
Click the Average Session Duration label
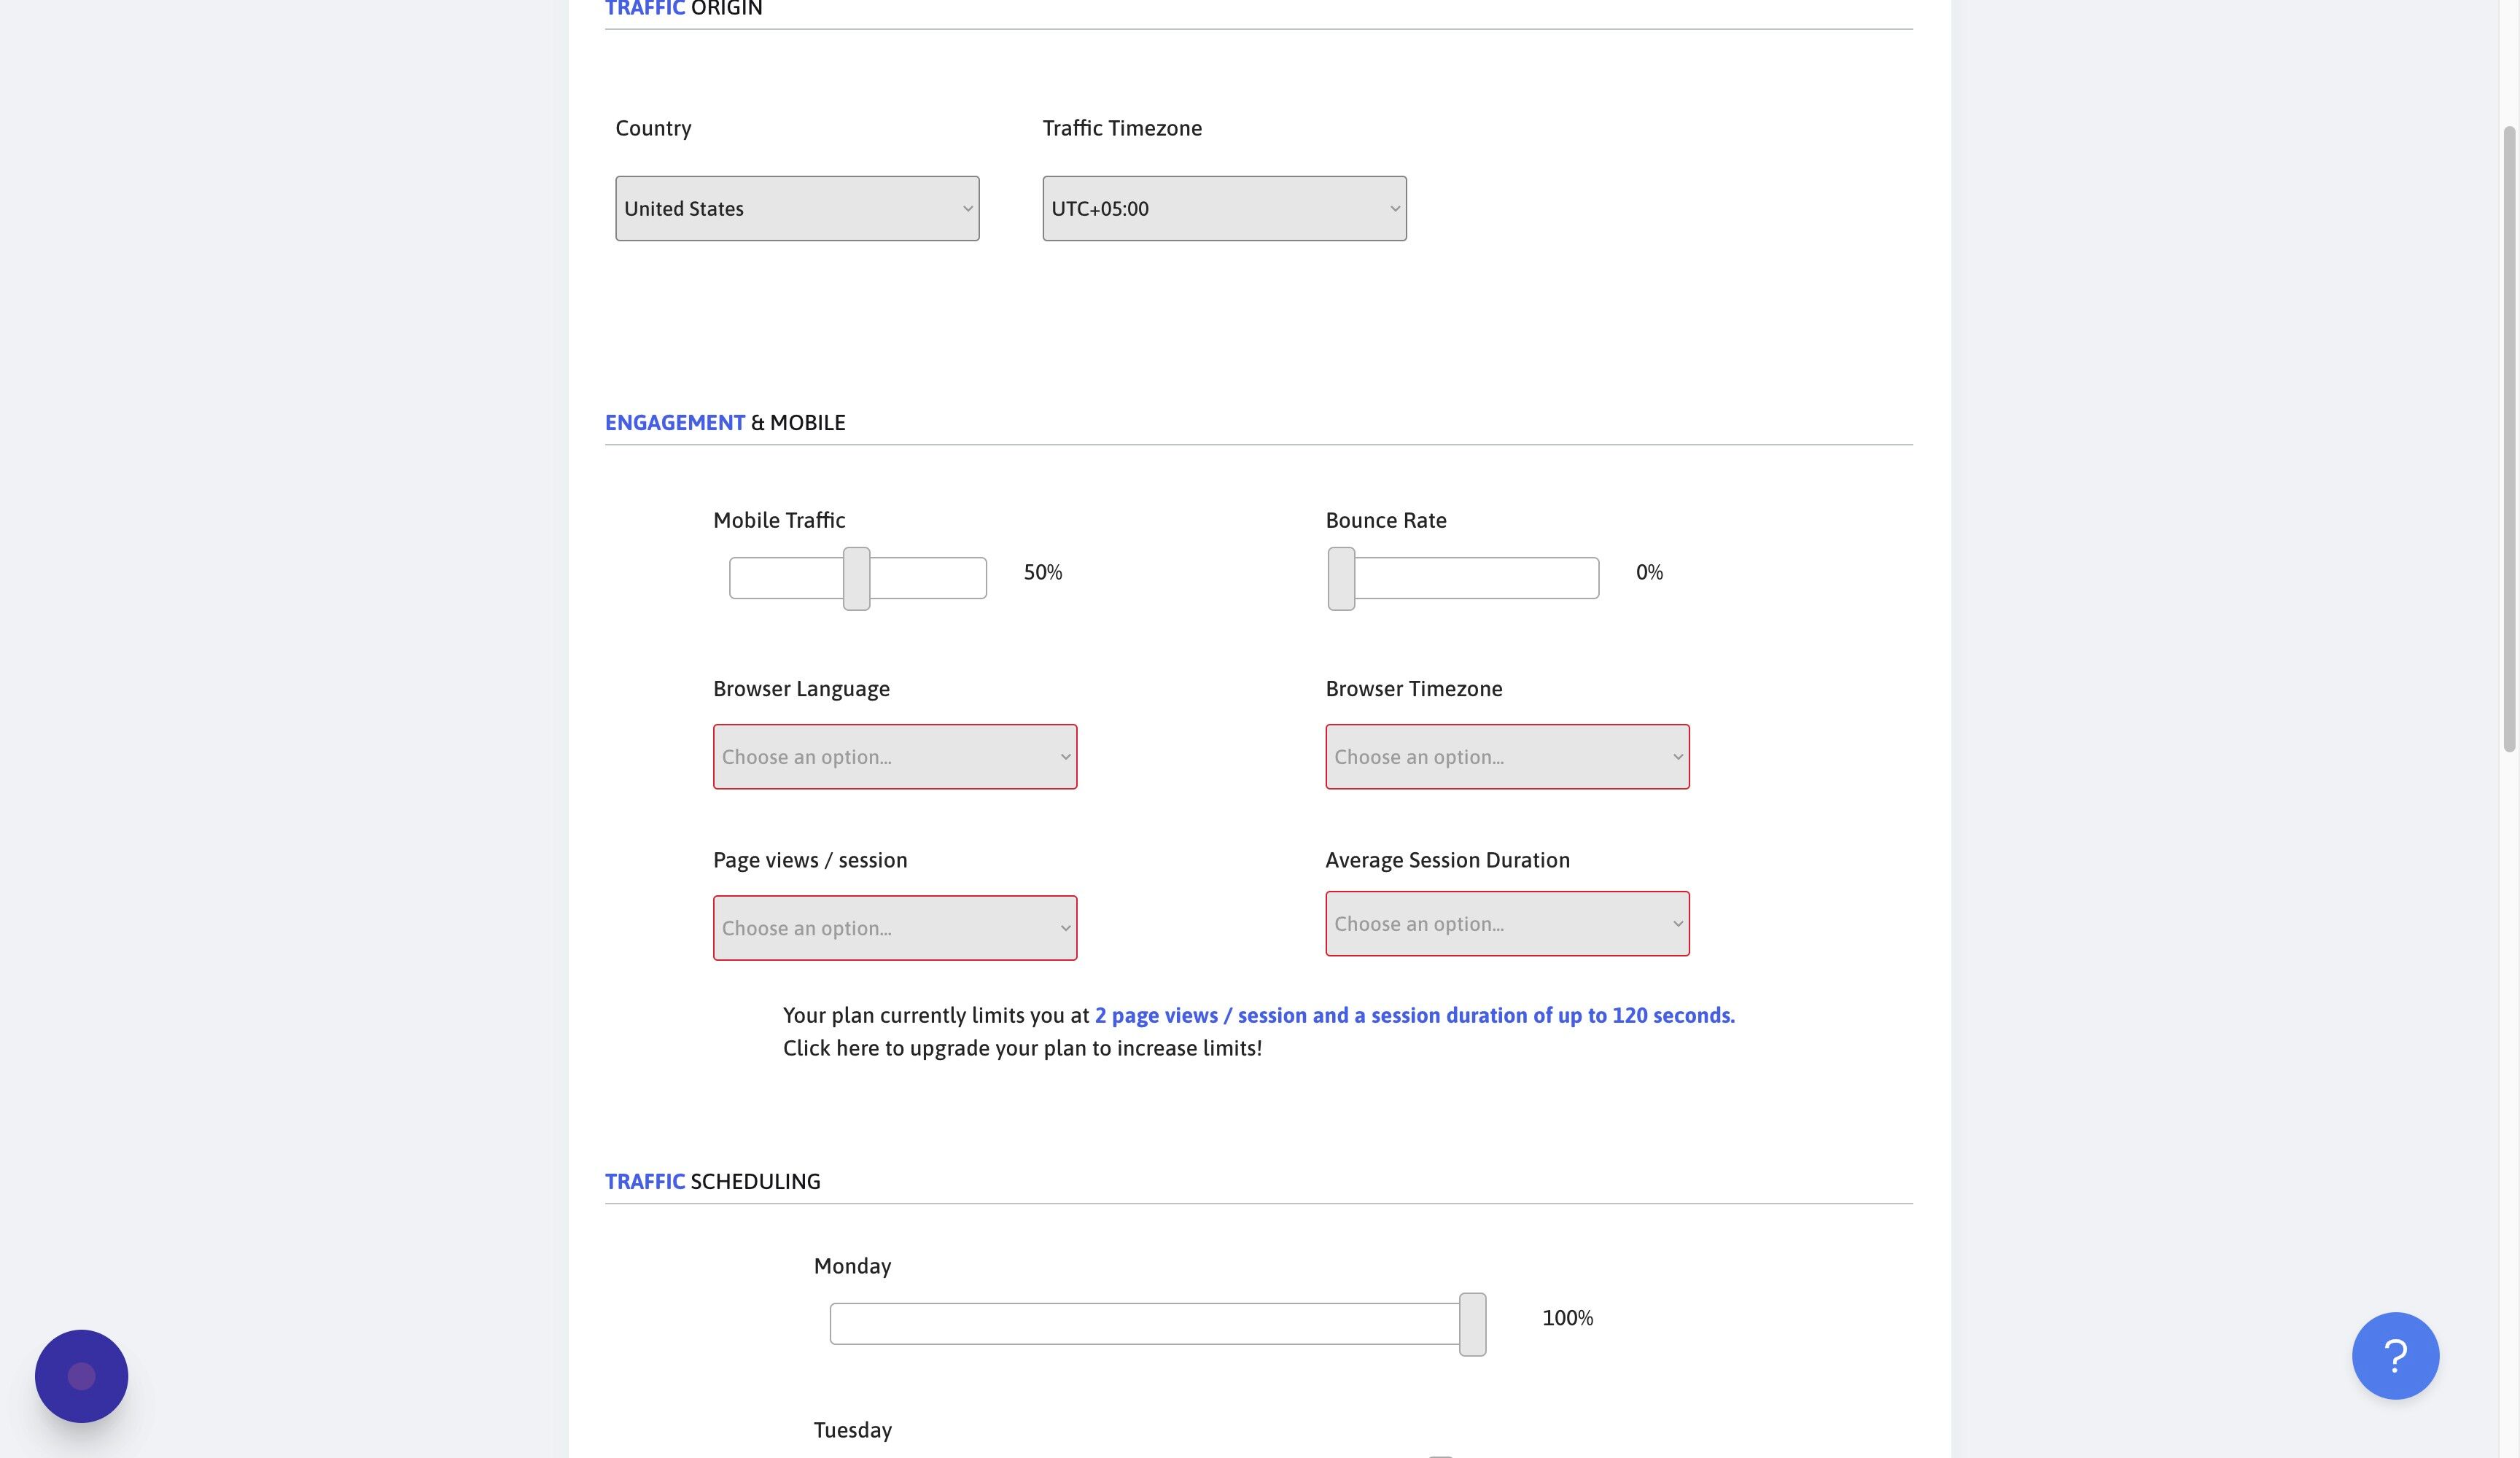click(1447, 860)
